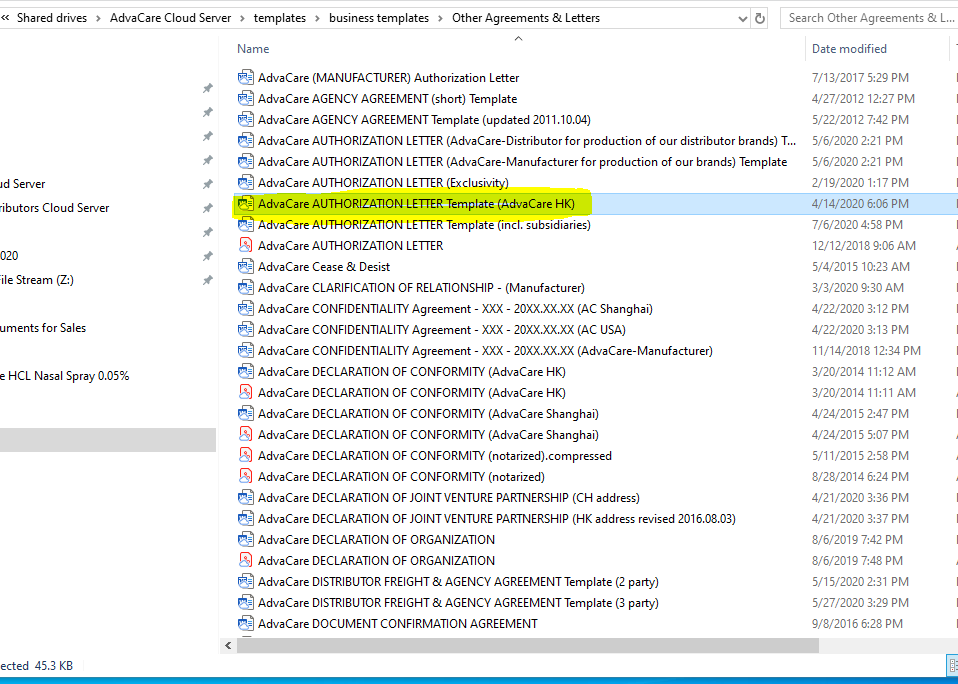Select the Word icon of DECLARATION OF ORGANIZATION

[245, 539]
